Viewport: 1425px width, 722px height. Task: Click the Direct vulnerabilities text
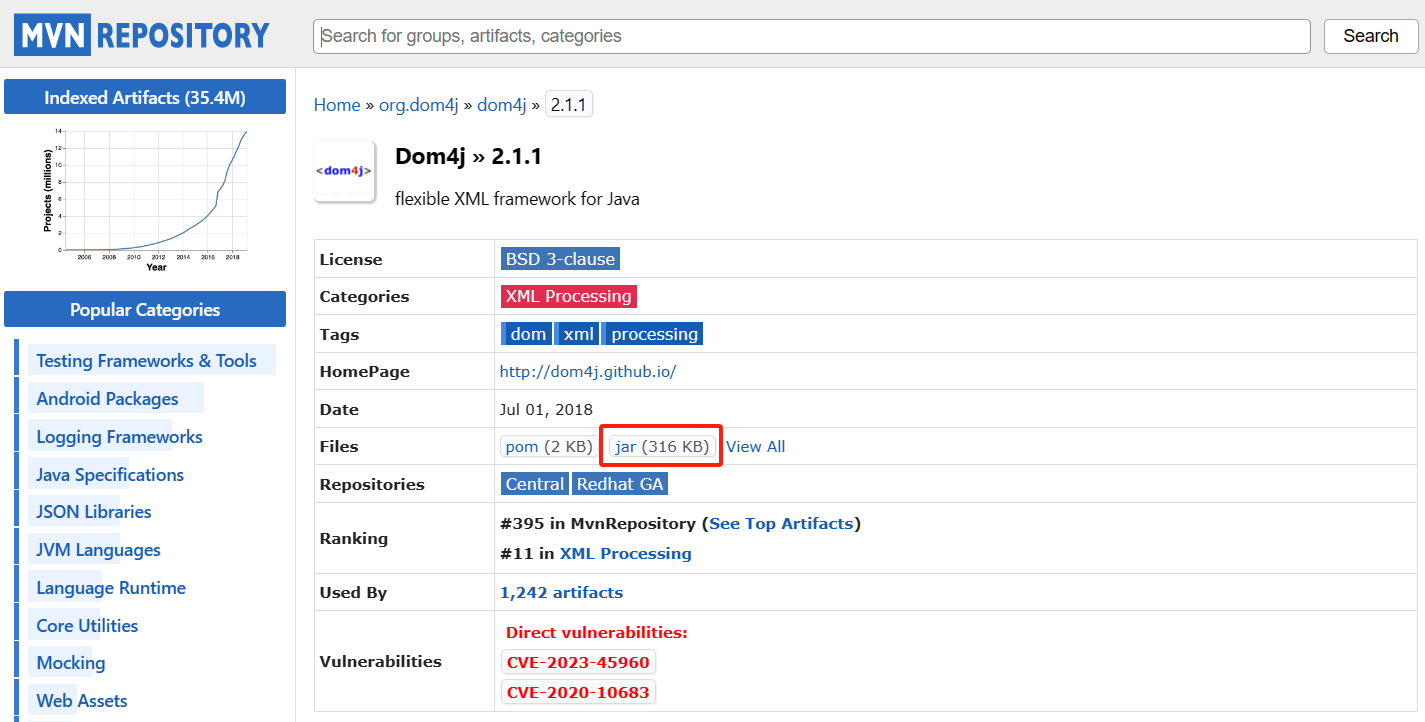click(597, 632)
